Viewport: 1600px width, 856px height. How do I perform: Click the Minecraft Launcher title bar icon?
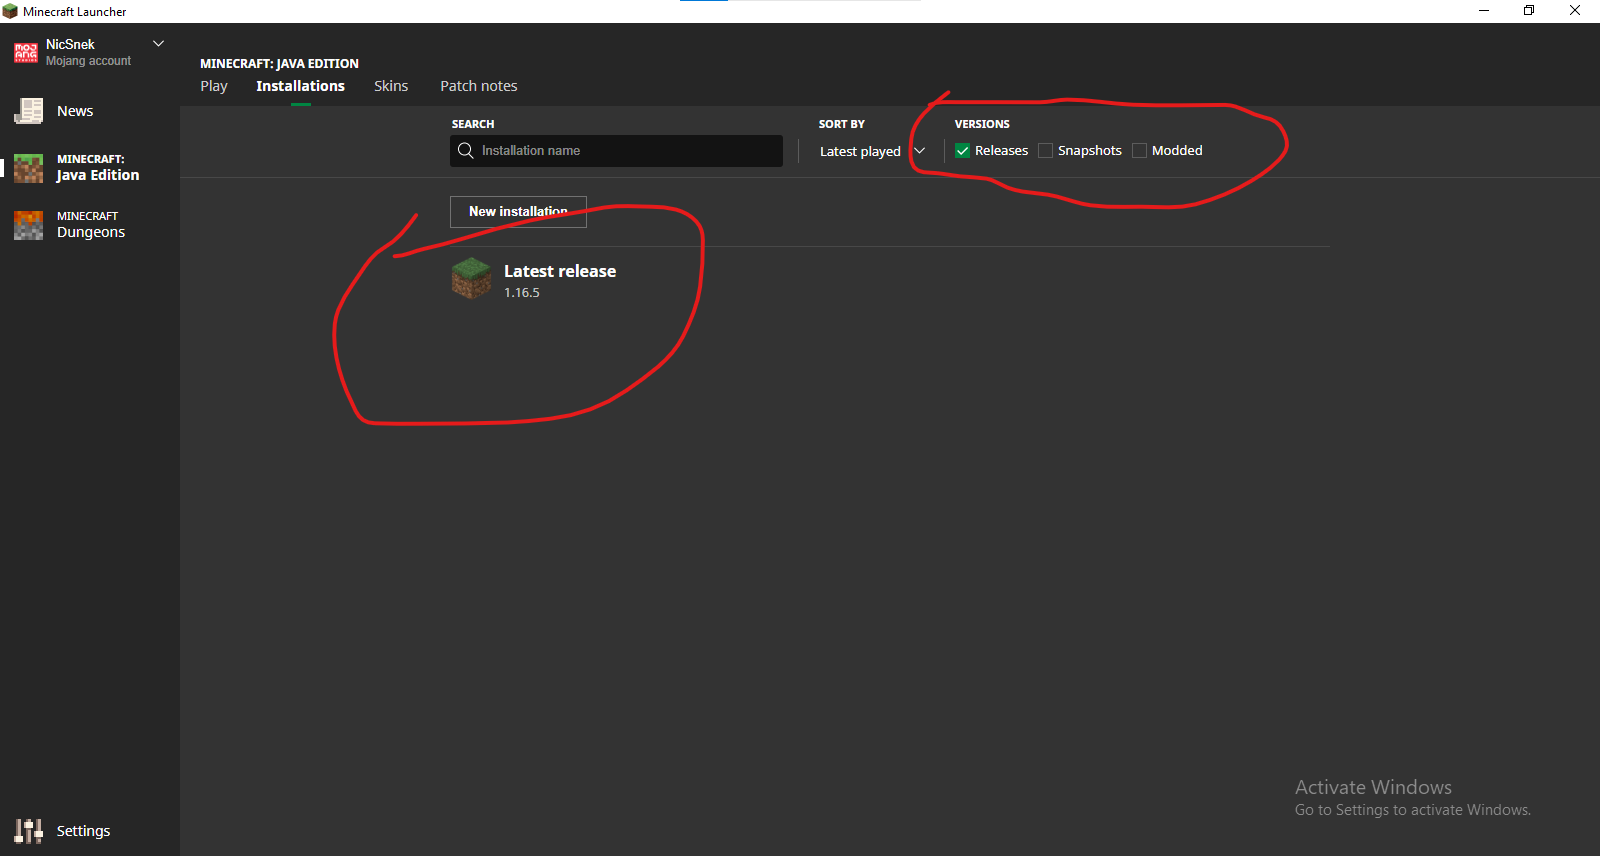click(x=10, y=11)
